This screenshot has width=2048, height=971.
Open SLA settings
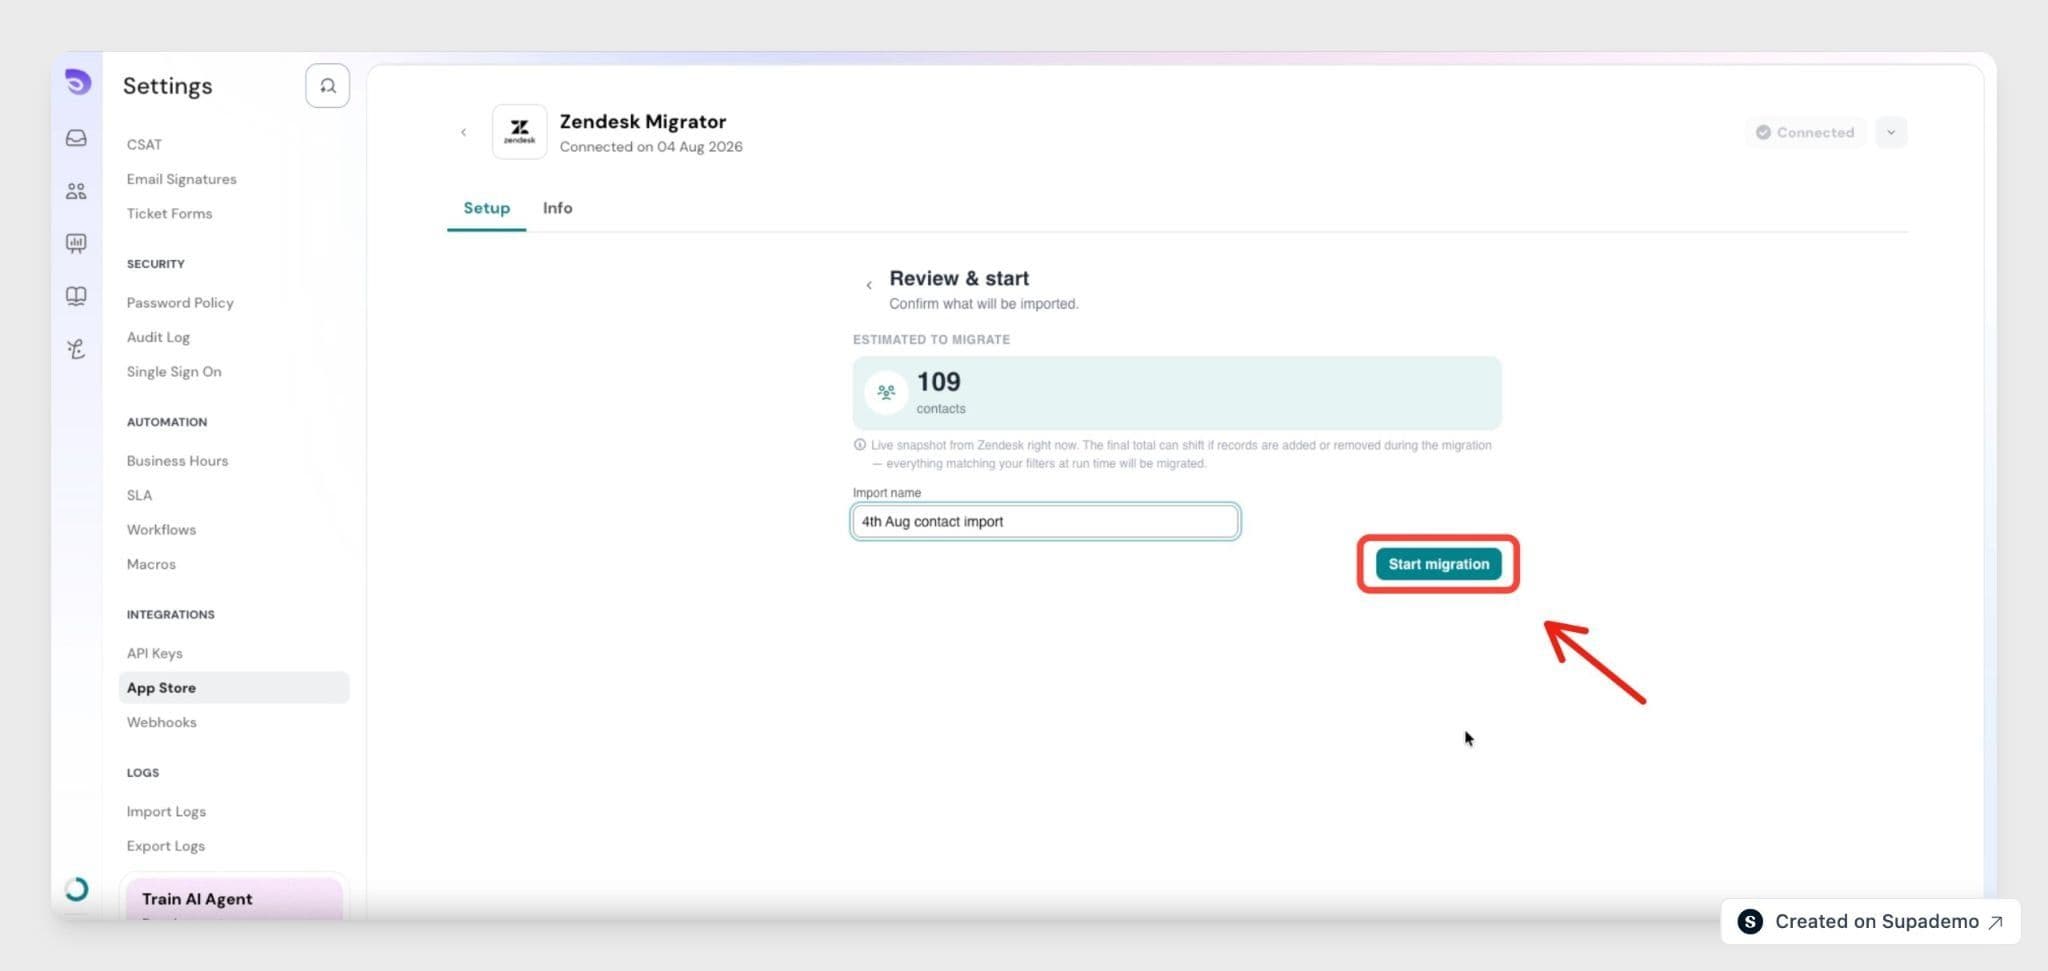point(139,495)
